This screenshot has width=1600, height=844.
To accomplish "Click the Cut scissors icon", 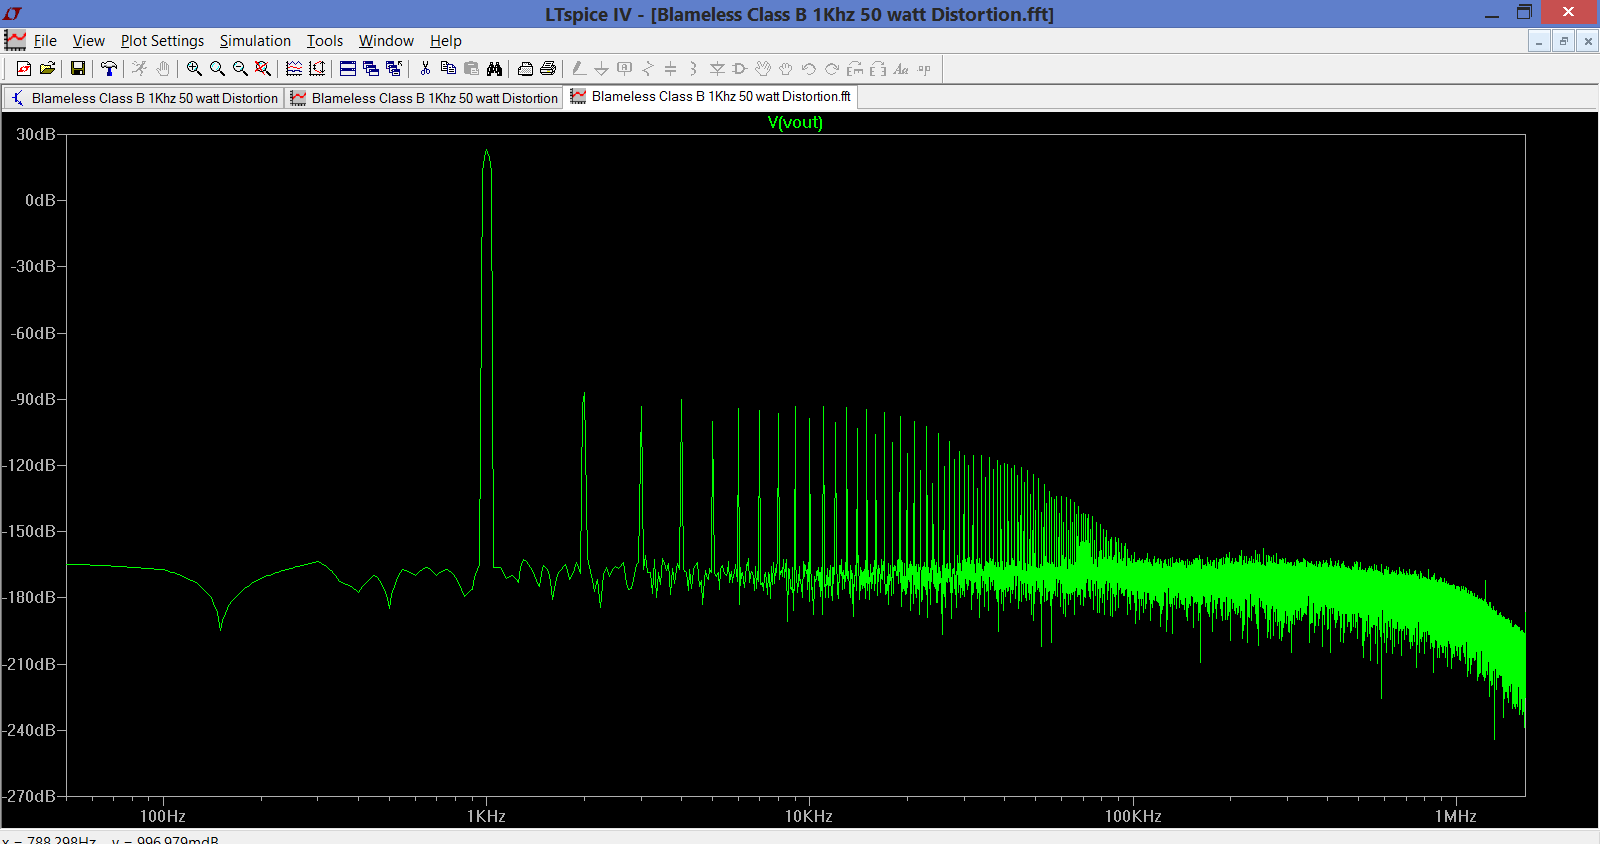I will coord(425,69).
